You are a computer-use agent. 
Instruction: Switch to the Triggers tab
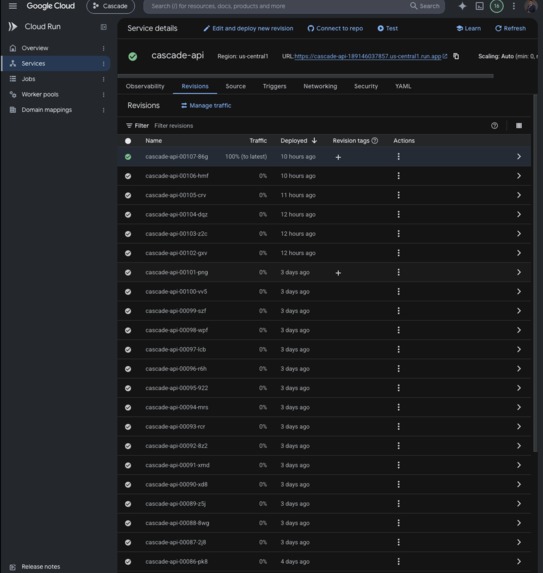coord(274,86)
